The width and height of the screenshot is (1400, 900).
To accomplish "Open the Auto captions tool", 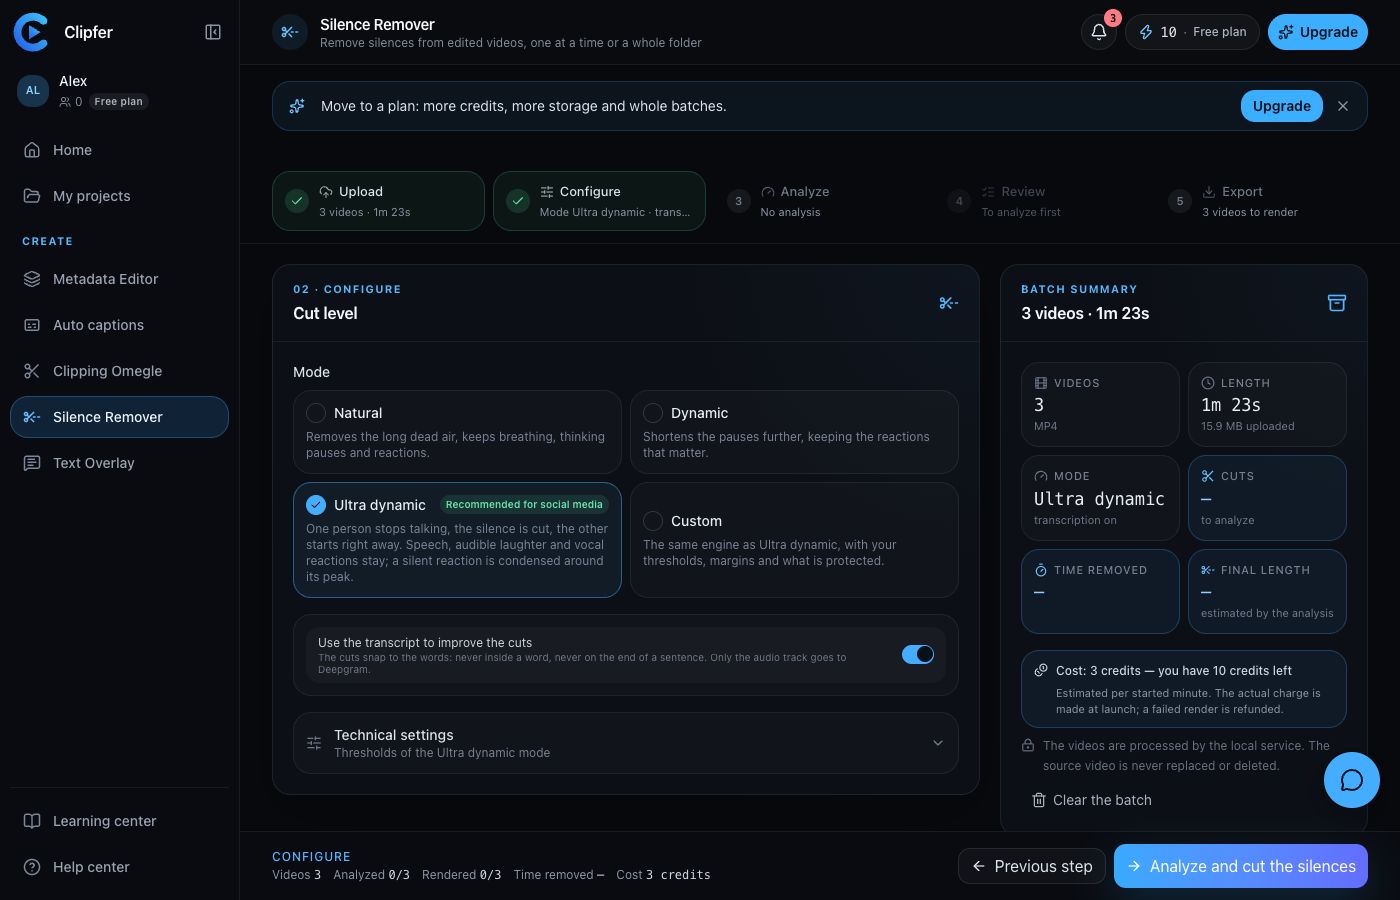I will pyautogui.click(x=119, y=325).
